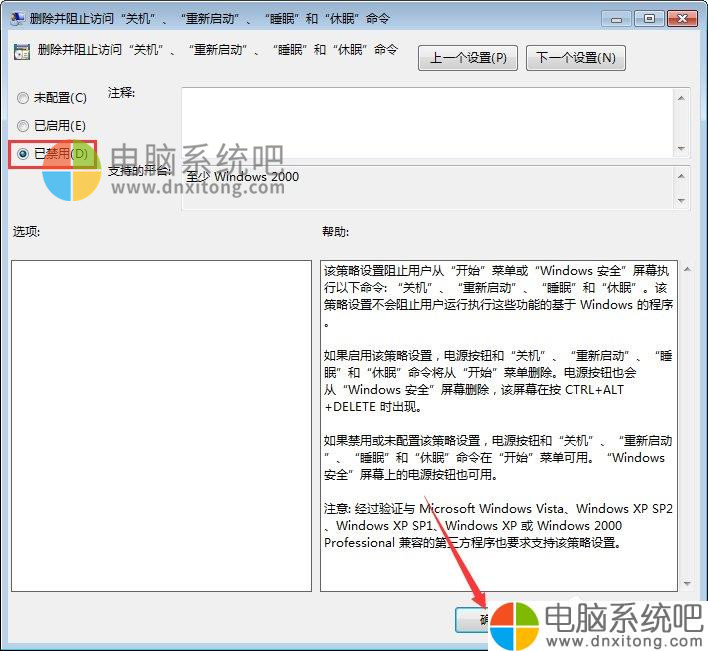This screenshot has height=651, width=708.
Task: Go to next setting 下一个设置(N)
Action: click(576, 58)
